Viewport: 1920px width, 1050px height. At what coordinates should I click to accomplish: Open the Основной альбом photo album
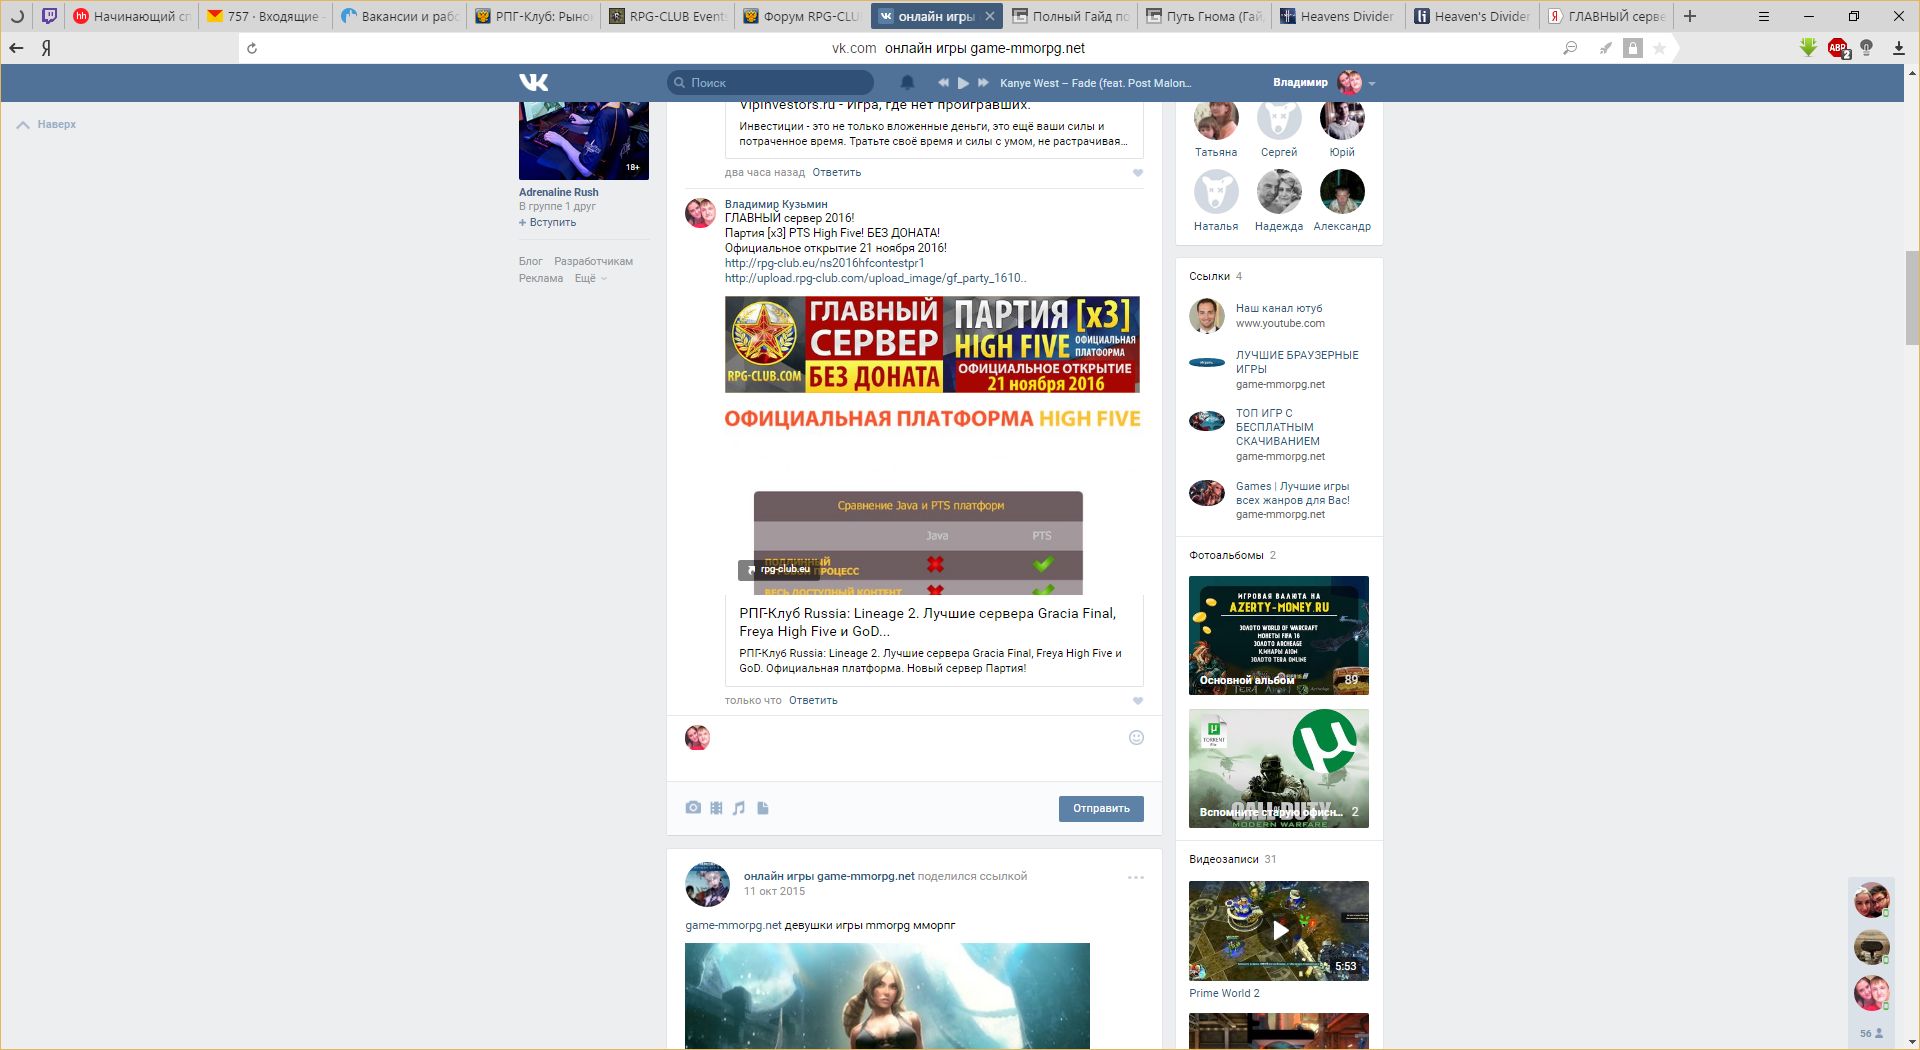(x=1278, y=635)
